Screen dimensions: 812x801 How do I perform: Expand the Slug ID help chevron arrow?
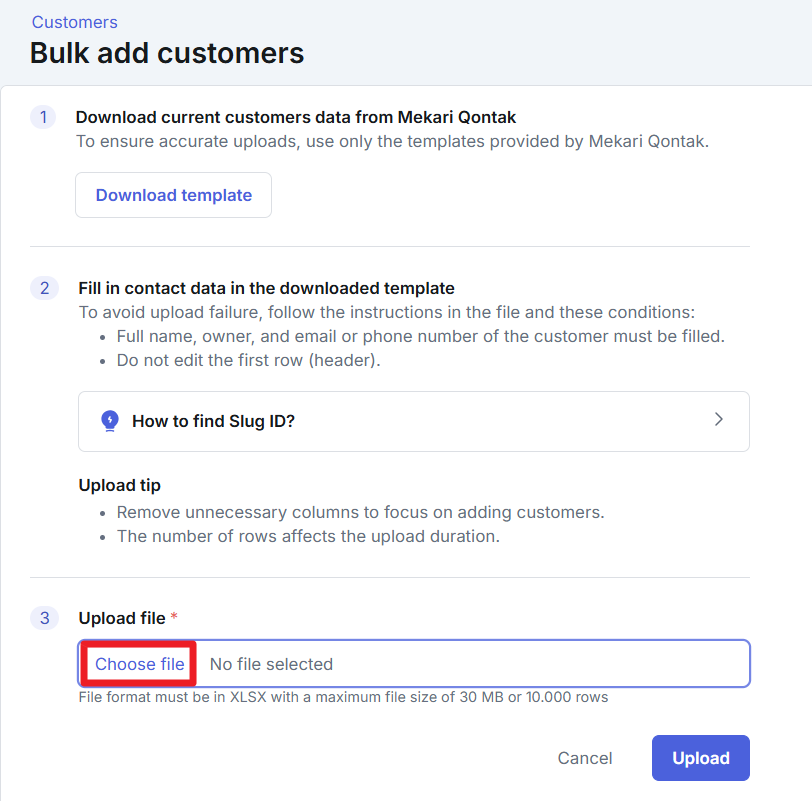718,420
